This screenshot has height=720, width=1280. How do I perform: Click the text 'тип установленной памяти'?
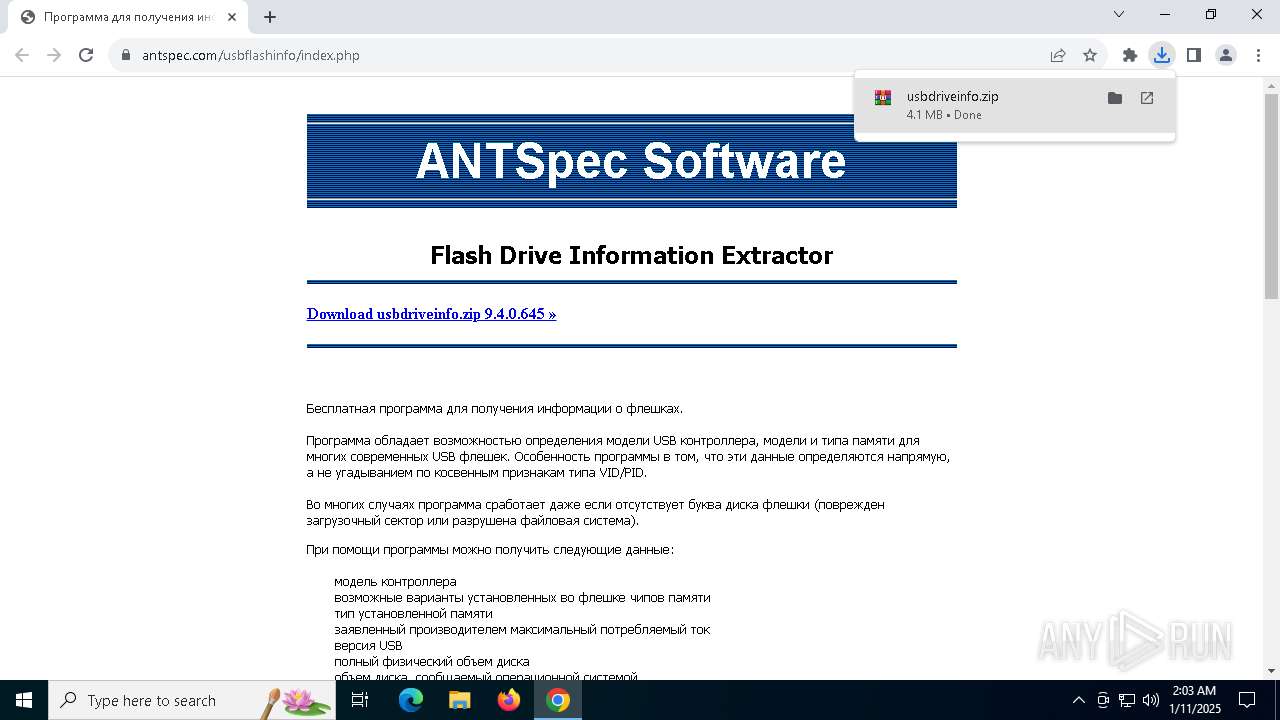click(x=413, y=614)
